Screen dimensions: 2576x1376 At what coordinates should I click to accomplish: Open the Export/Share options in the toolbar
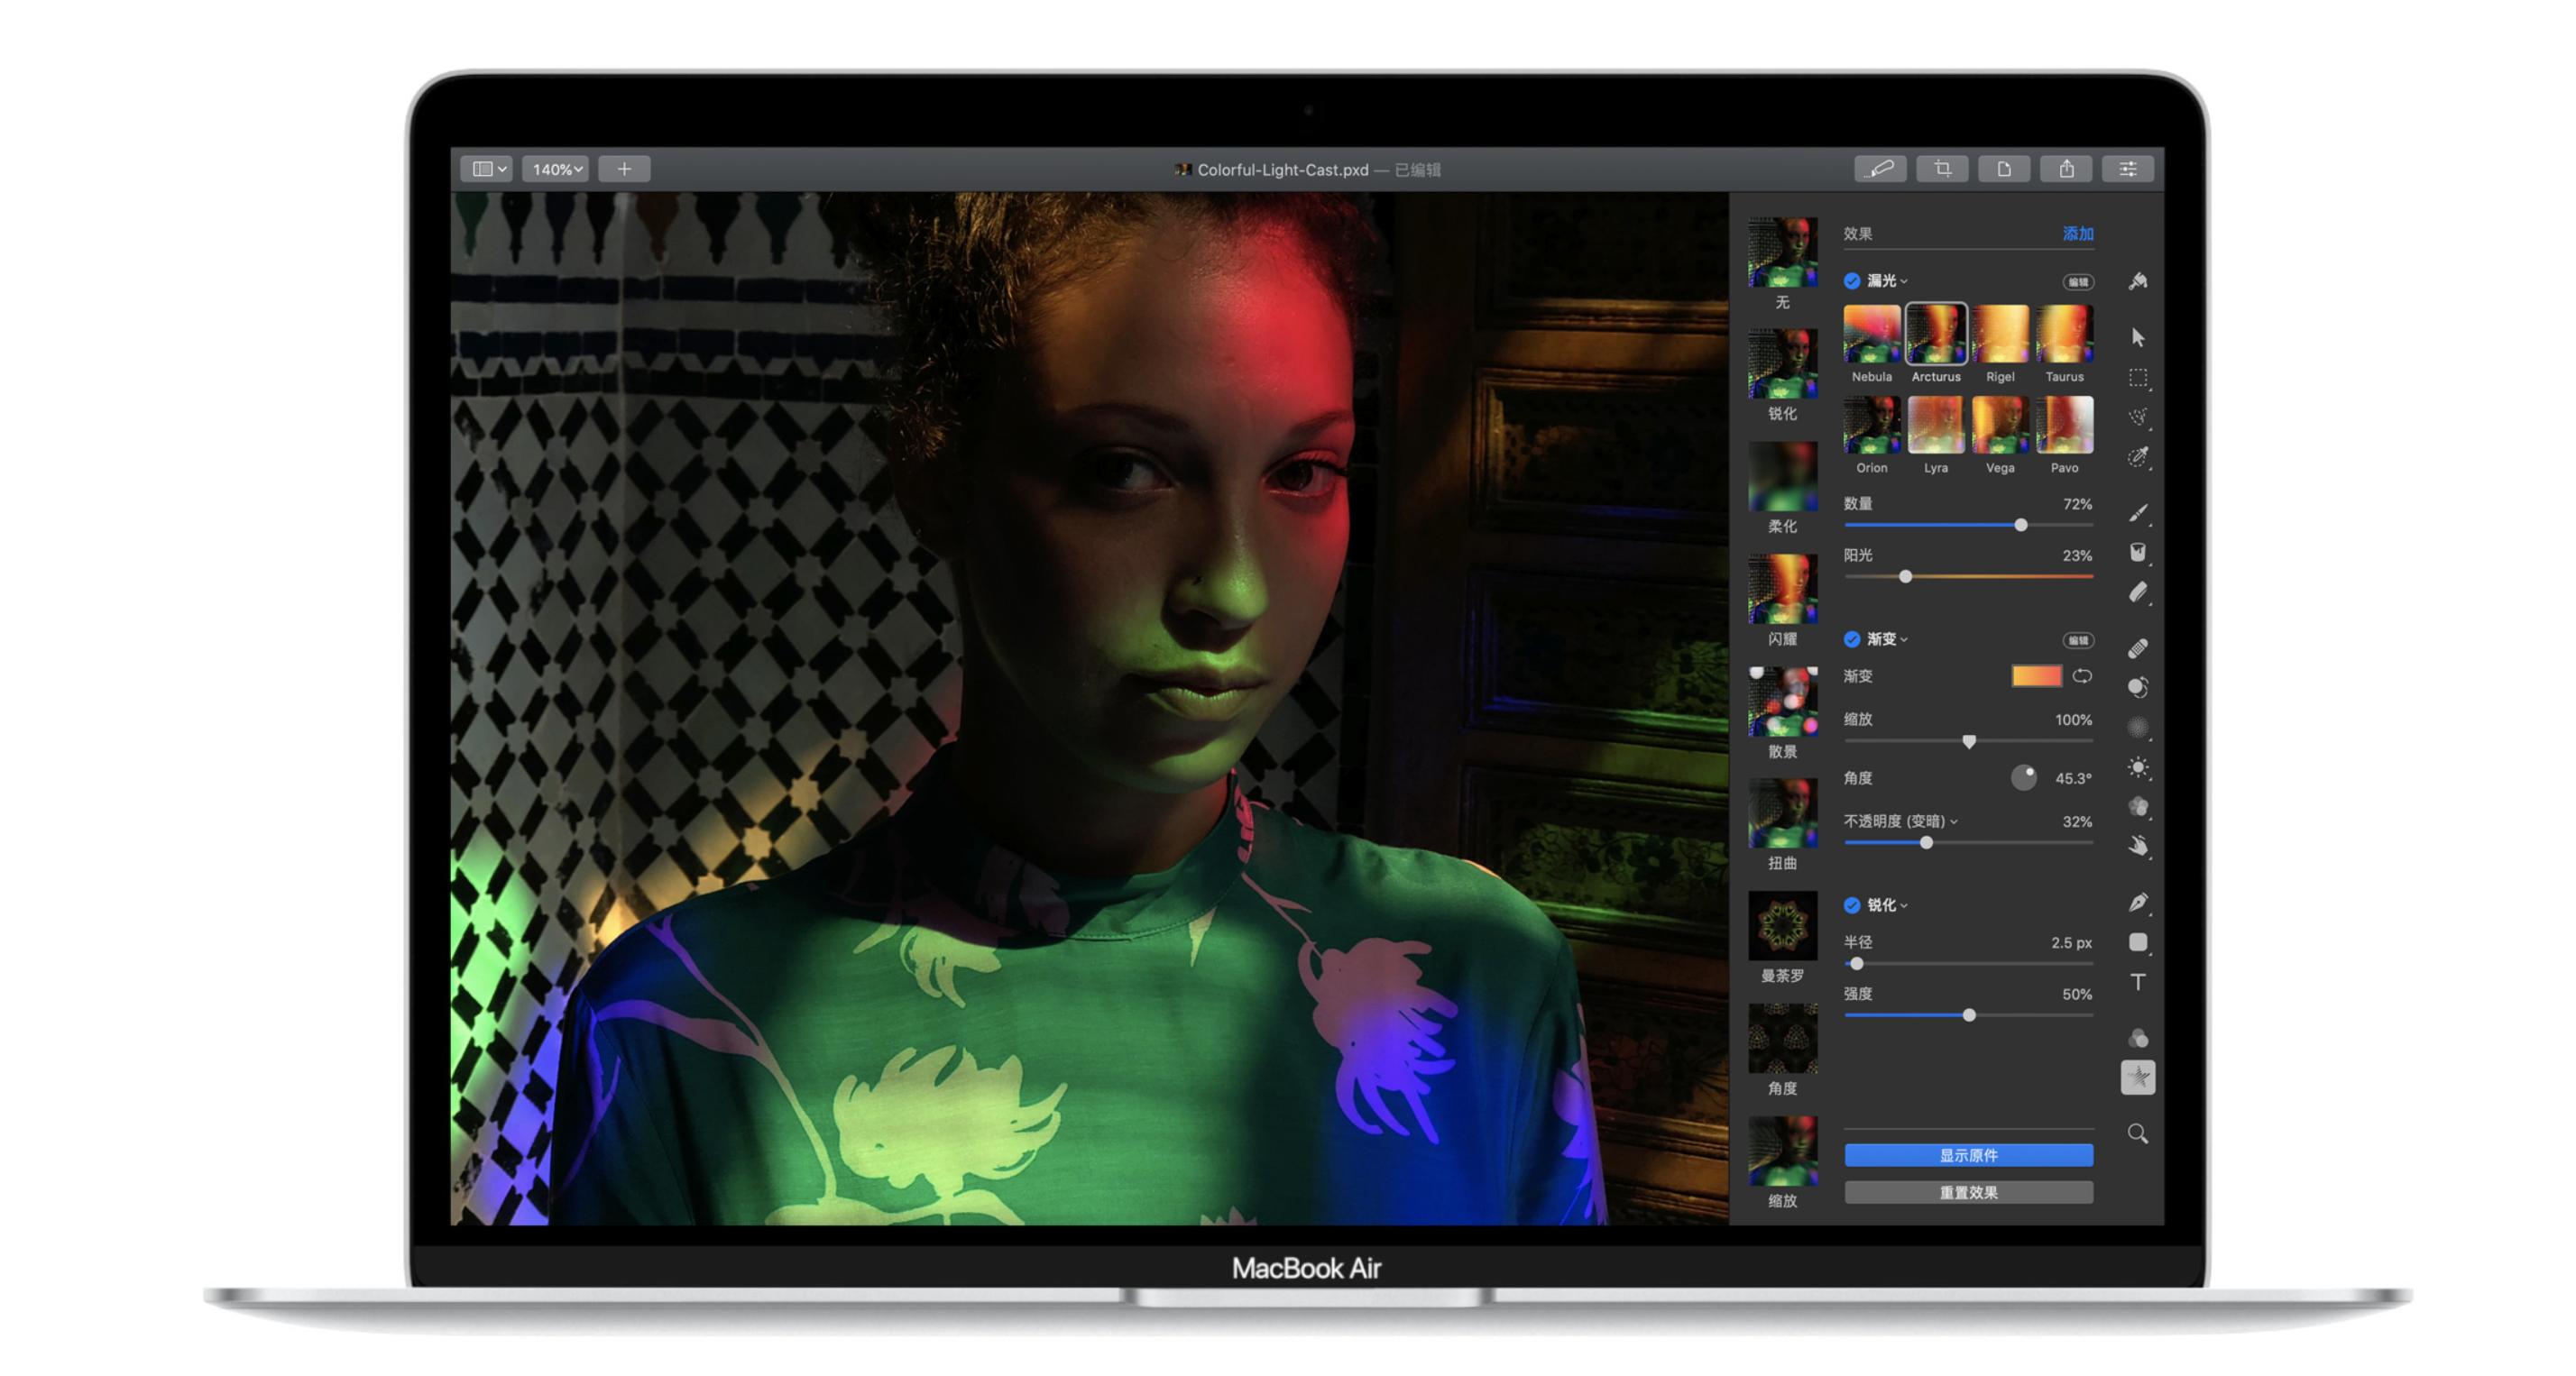coord(2065,168)
